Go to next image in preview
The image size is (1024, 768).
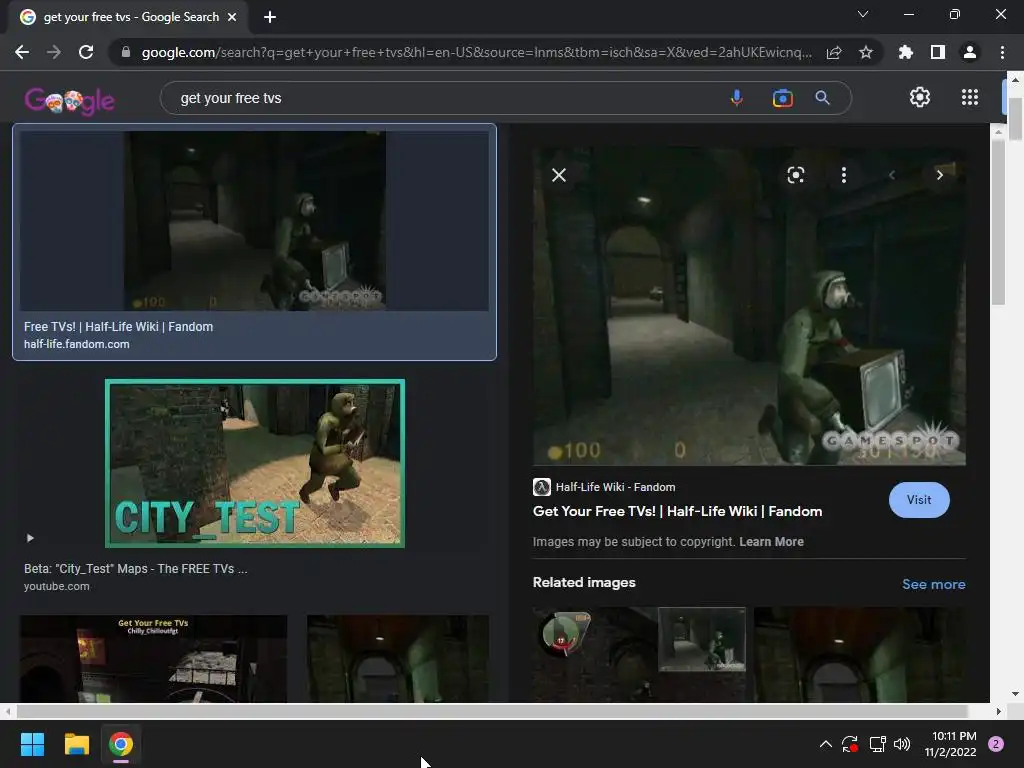pyautogui.click(x=940, y=175)
